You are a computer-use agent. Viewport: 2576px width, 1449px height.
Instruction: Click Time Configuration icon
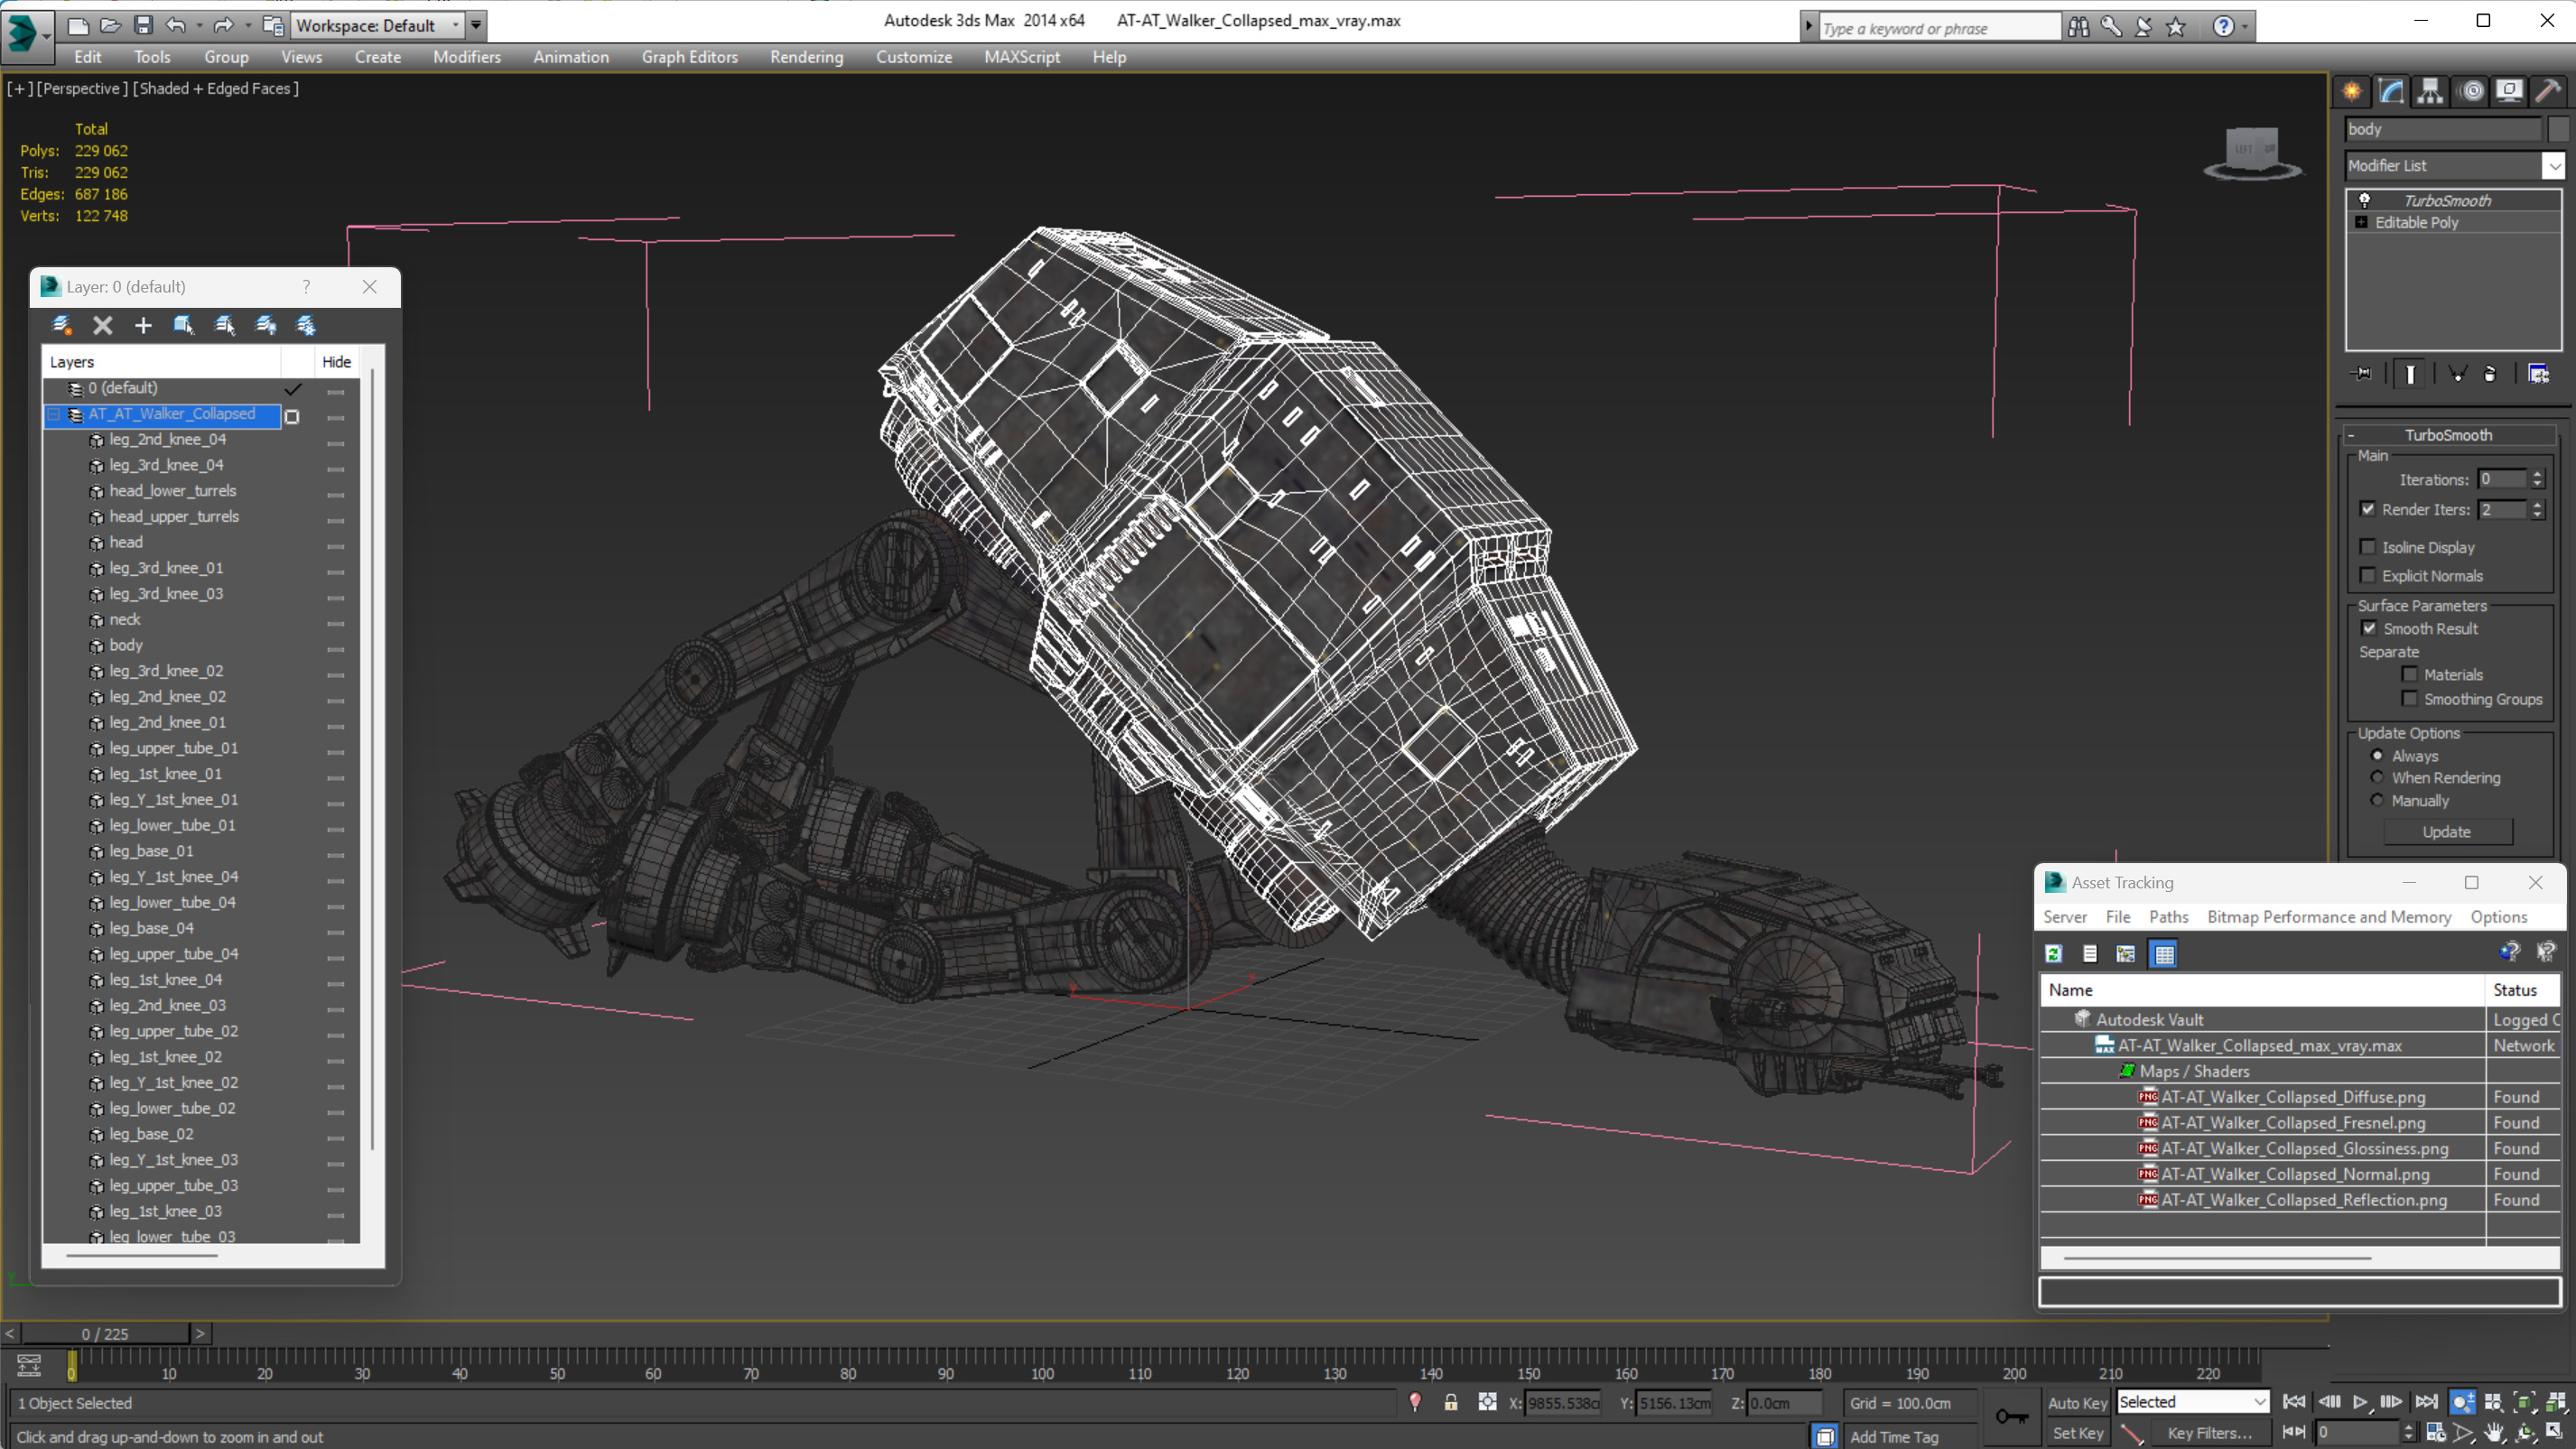pyautogui.click(x=2436, y=1433)
